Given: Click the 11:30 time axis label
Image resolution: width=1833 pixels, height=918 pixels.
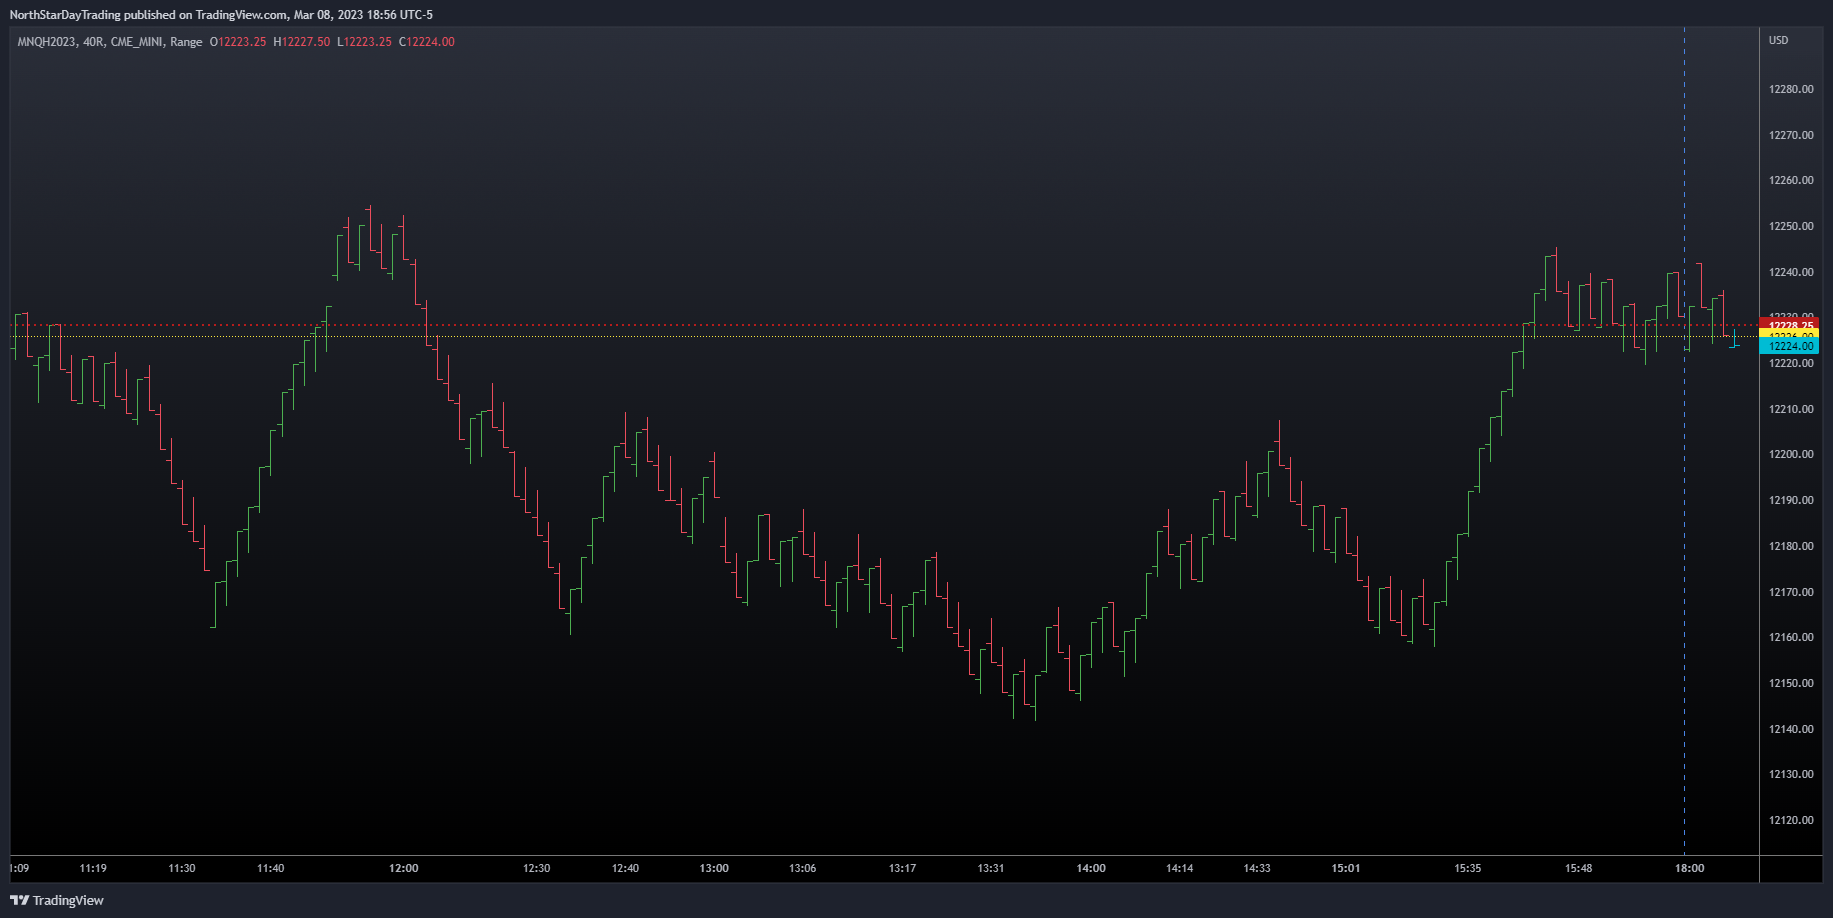Looking at the screenshot, I should [x=182, y=868].
